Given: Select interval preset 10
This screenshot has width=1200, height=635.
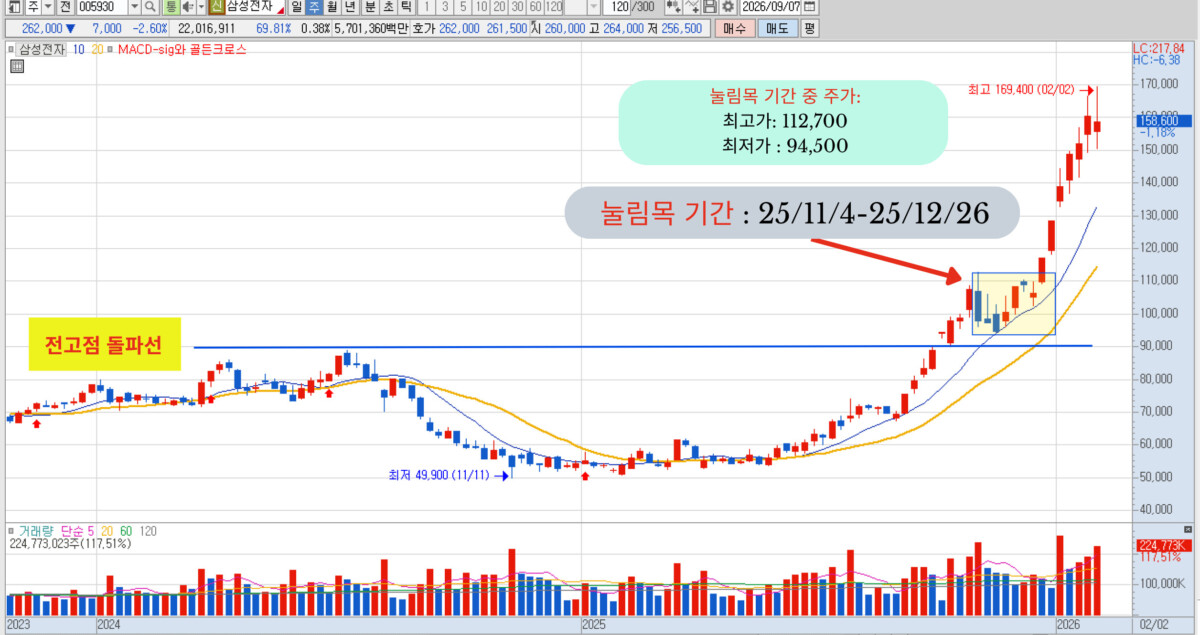Looking at the screenshot, I should [x=481, y=7].
